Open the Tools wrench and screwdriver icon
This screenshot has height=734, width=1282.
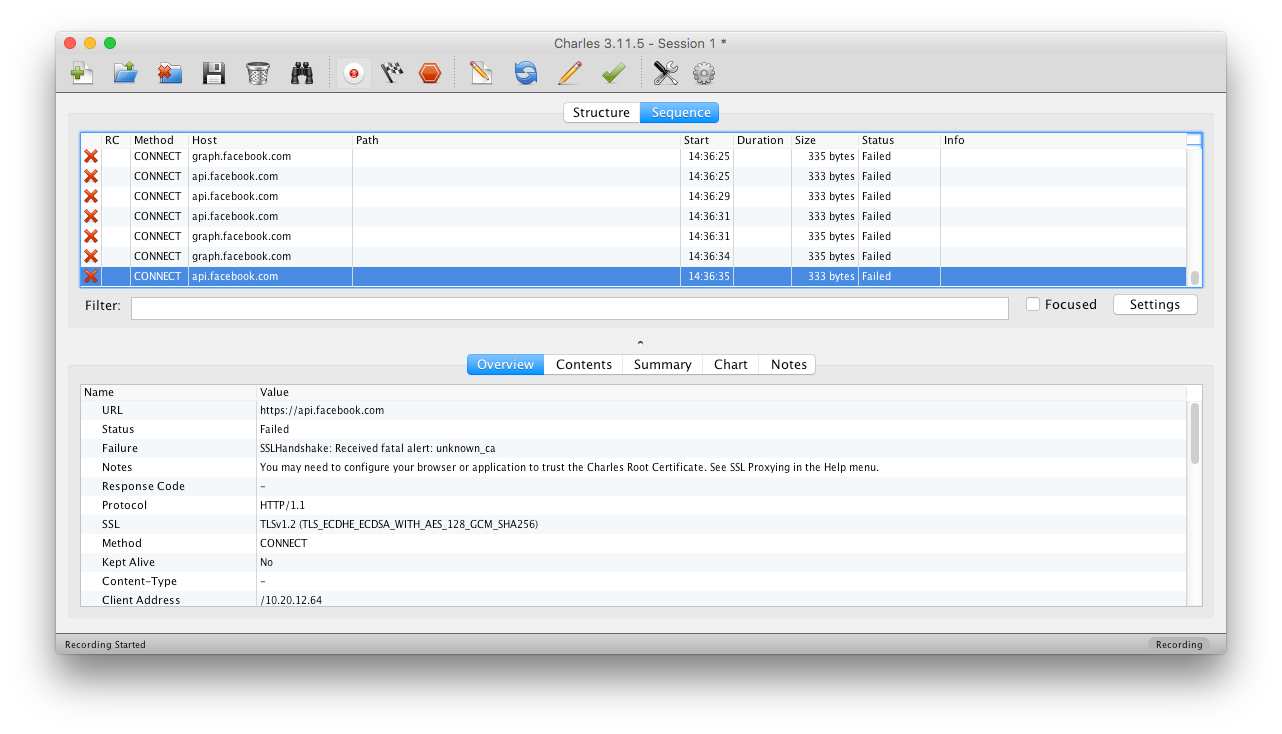point(665,73)
